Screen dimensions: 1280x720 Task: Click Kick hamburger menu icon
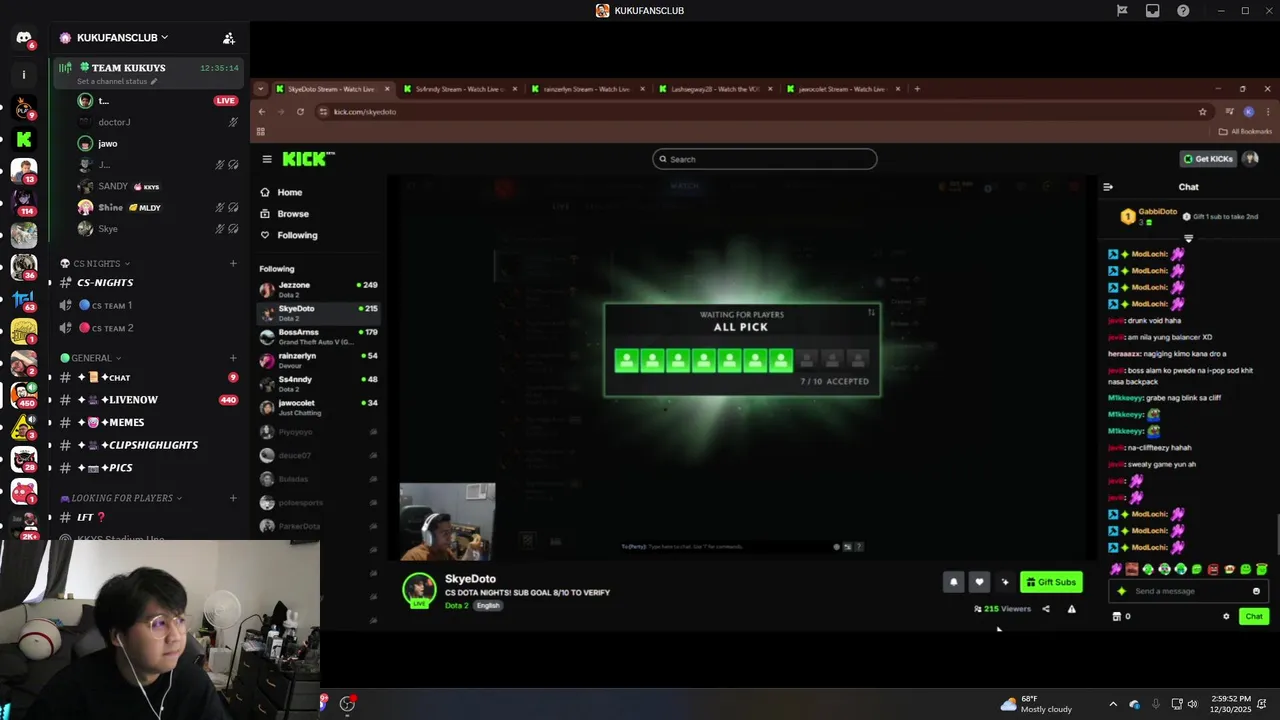(267, 159)
